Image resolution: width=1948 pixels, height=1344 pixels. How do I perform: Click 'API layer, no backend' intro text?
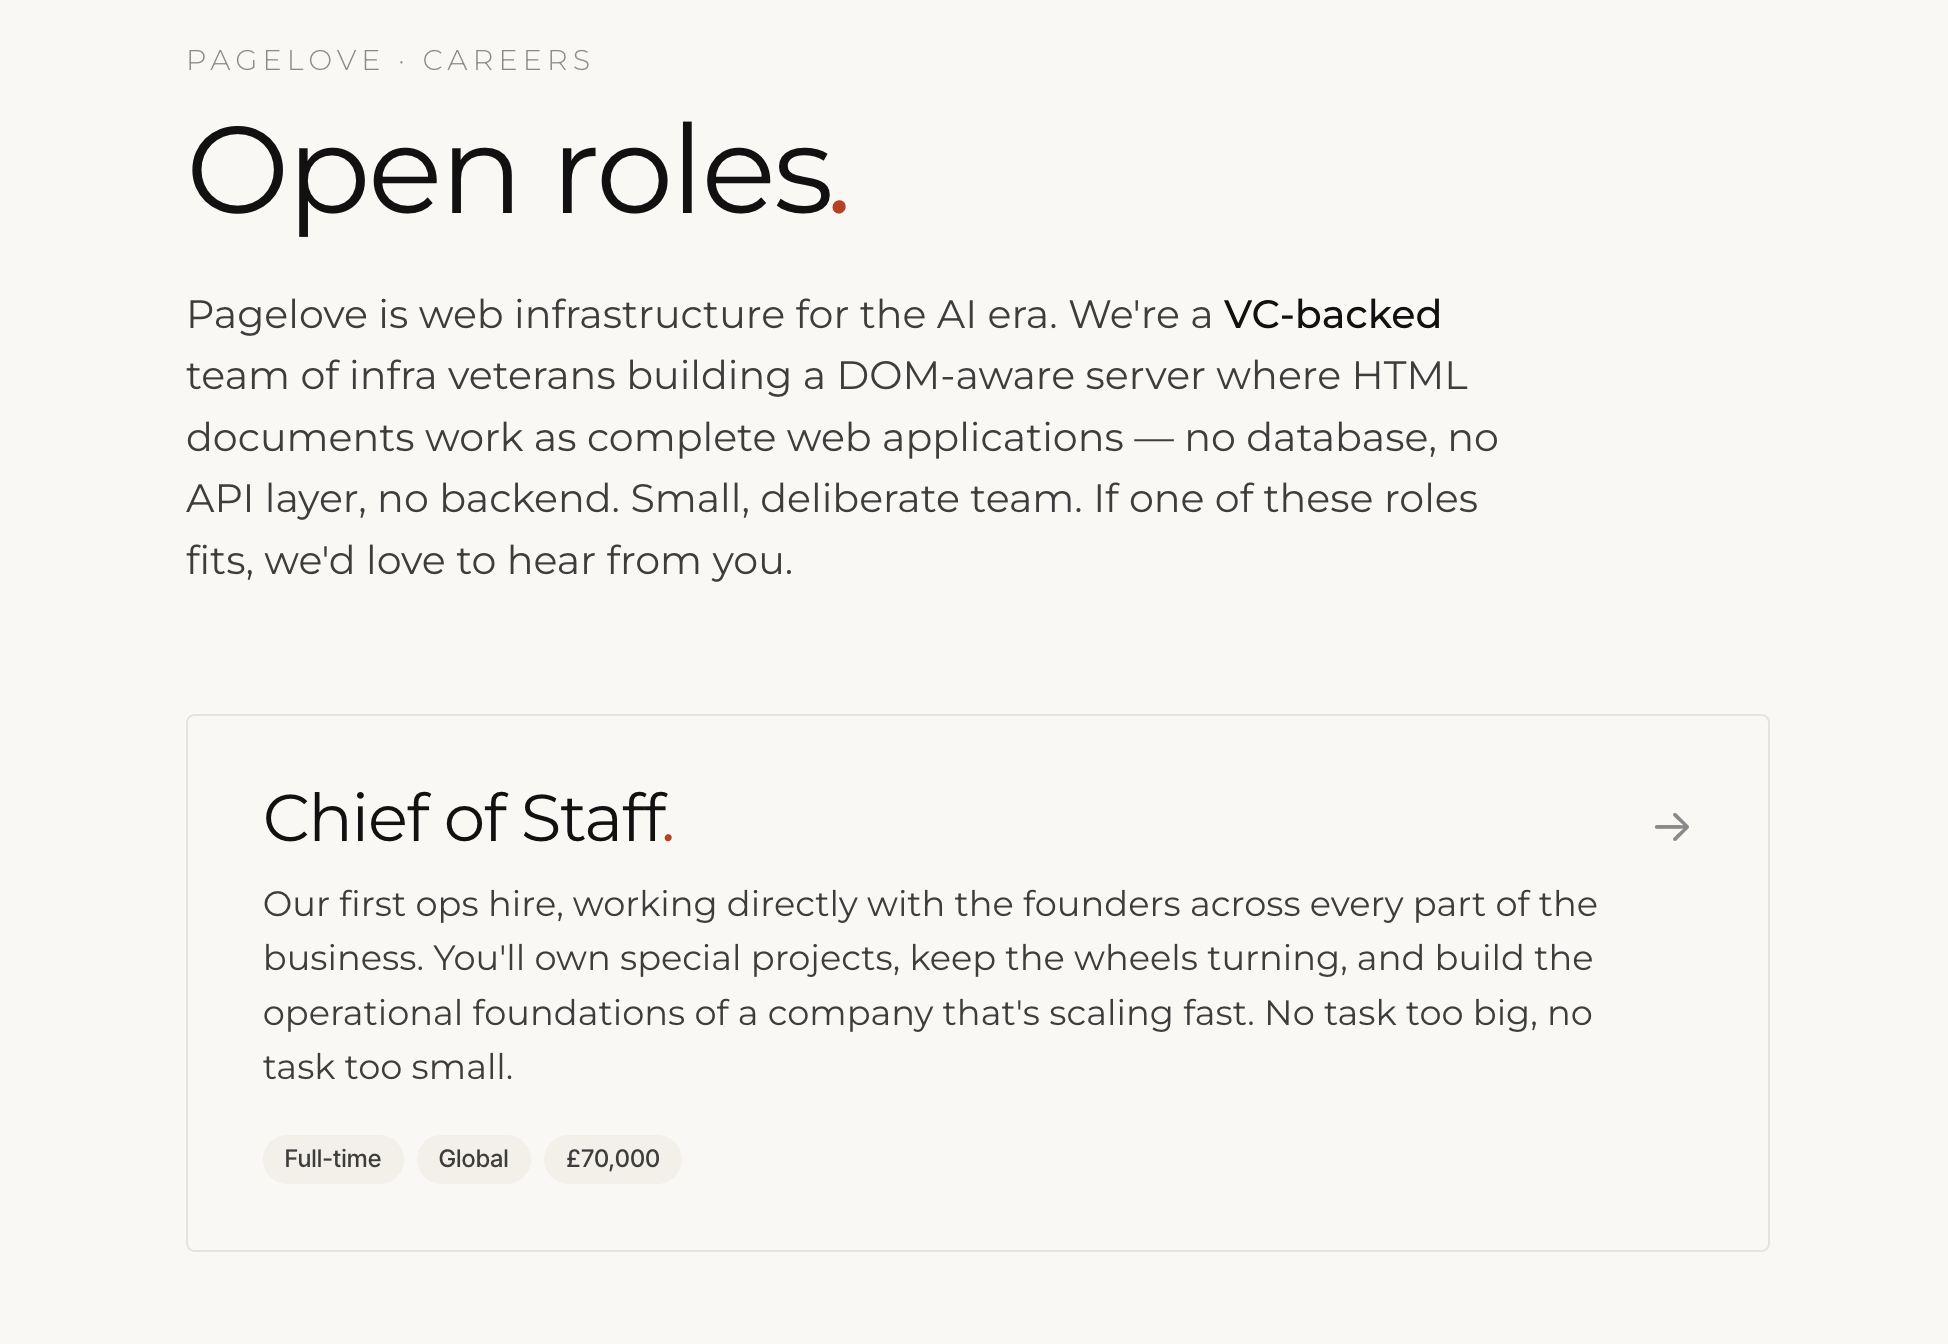(403, 498)
